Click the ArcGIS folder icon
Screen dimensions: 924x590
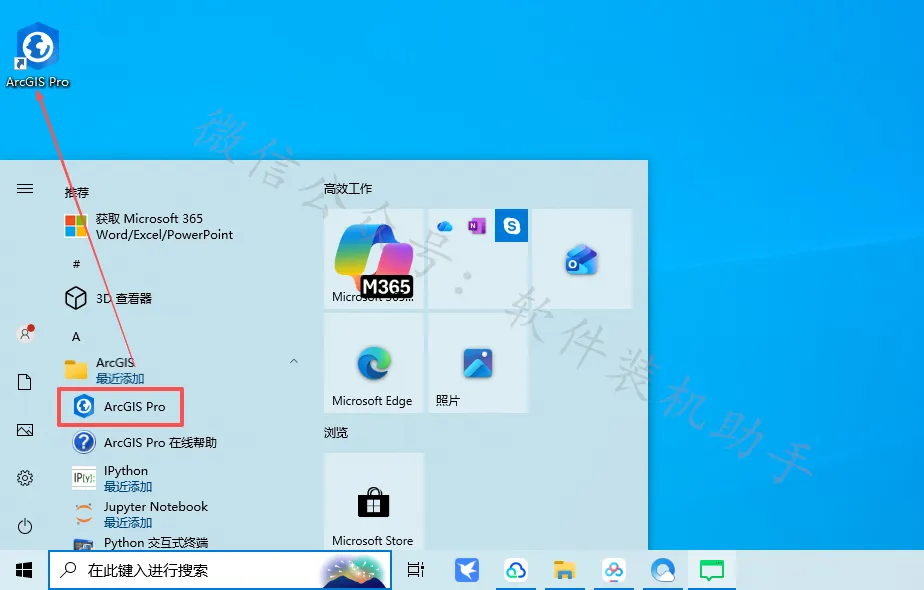coord(76,370)
